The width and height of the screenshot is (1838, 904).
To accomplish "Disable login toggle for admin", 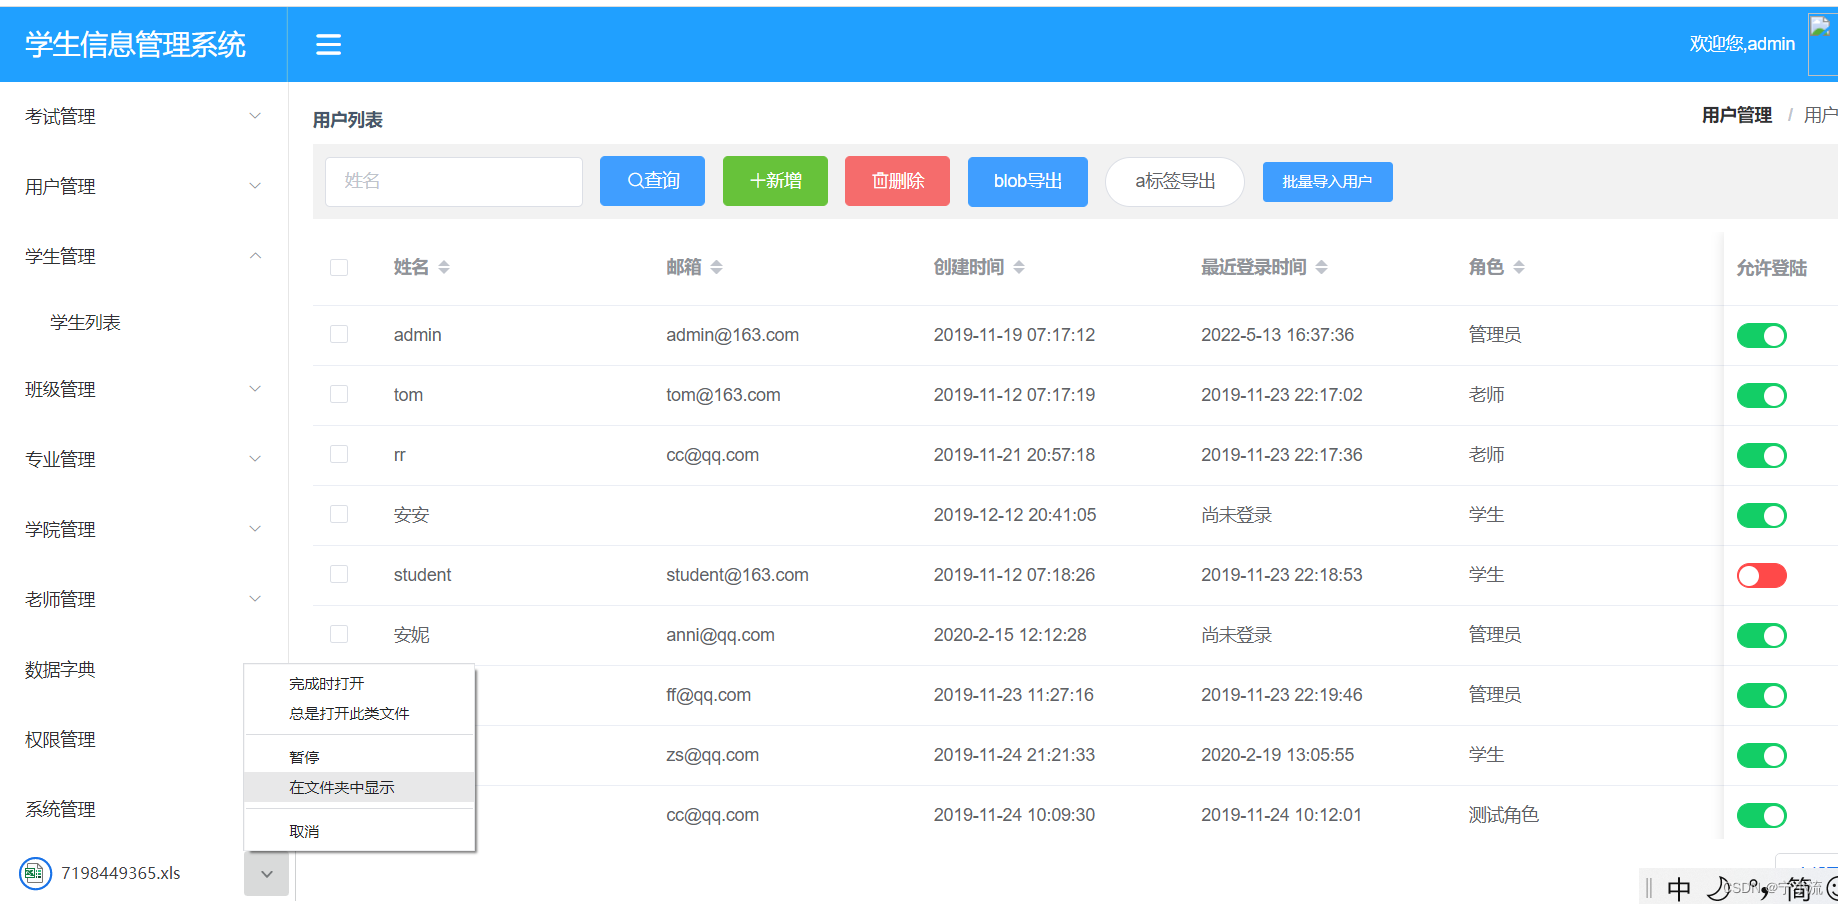I will (1761, 335).
